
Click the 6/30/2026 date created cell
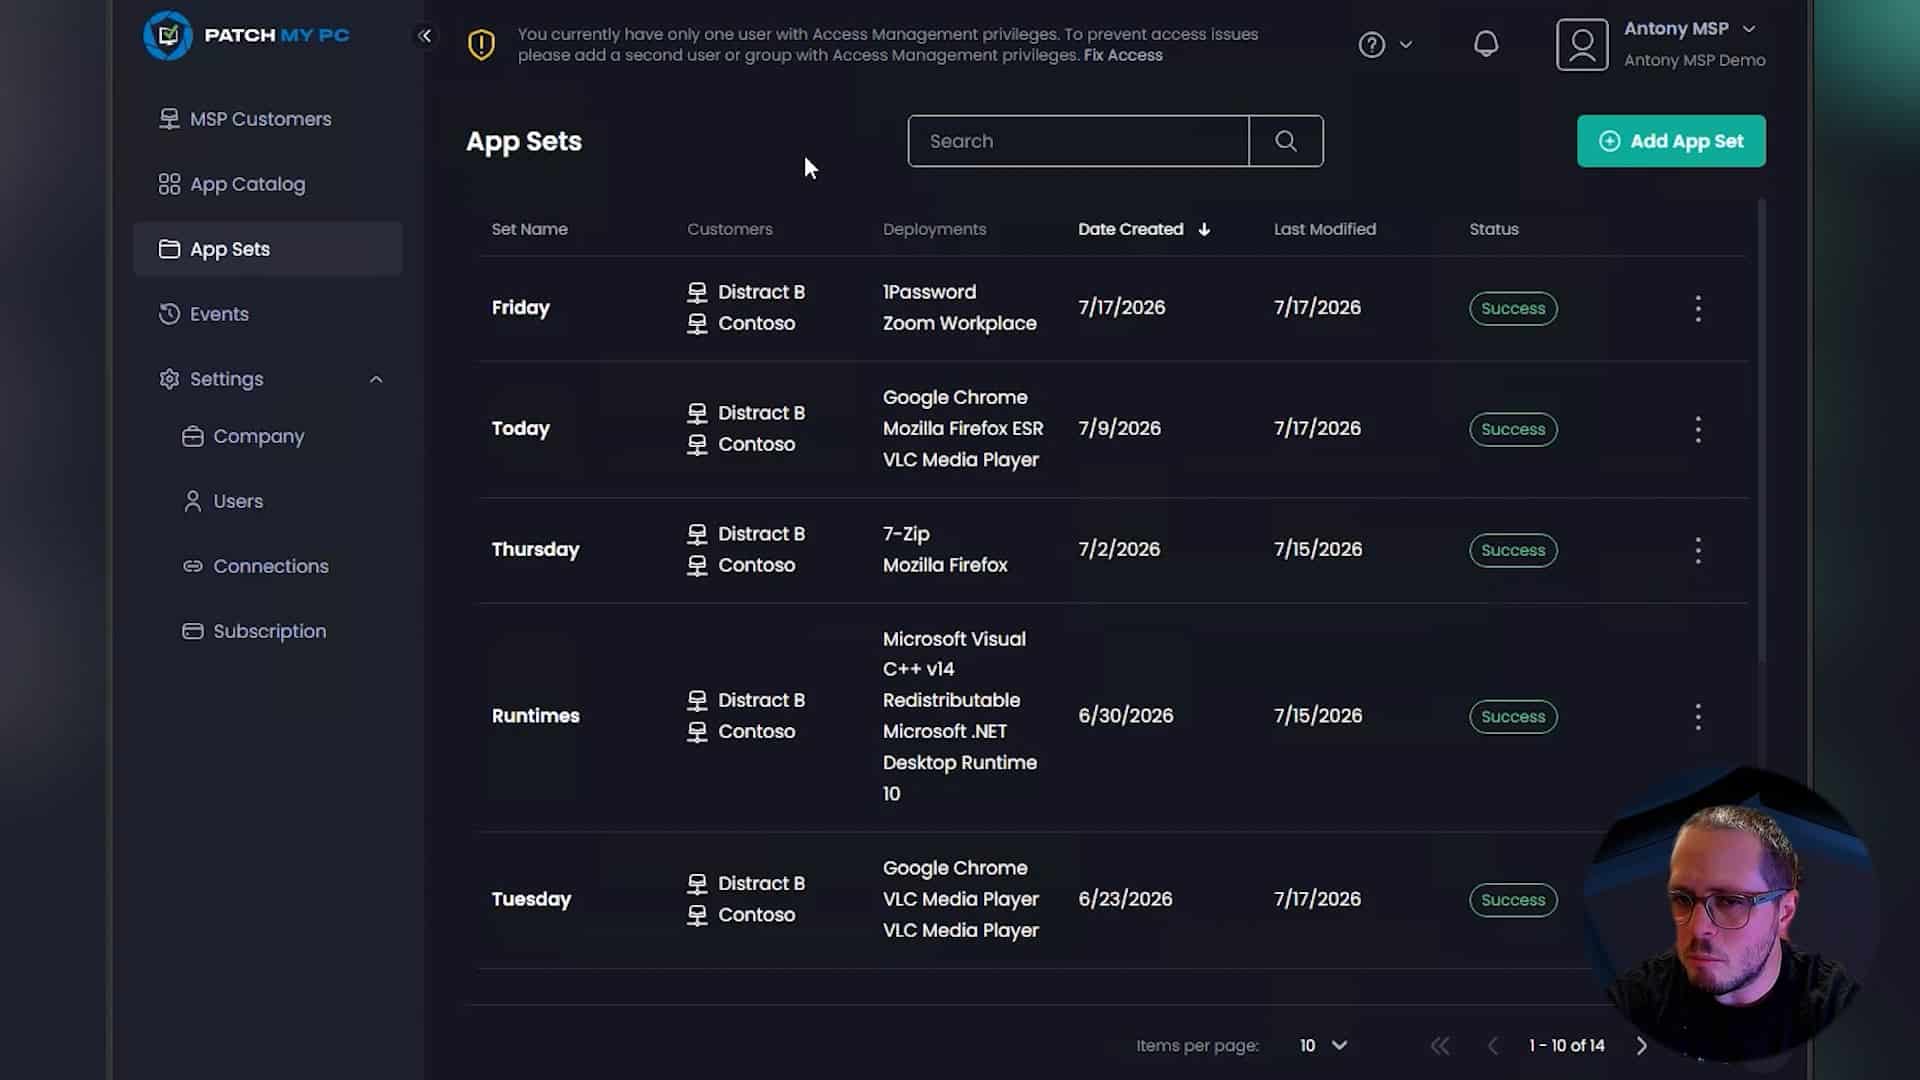click(x=1125, y=716)
